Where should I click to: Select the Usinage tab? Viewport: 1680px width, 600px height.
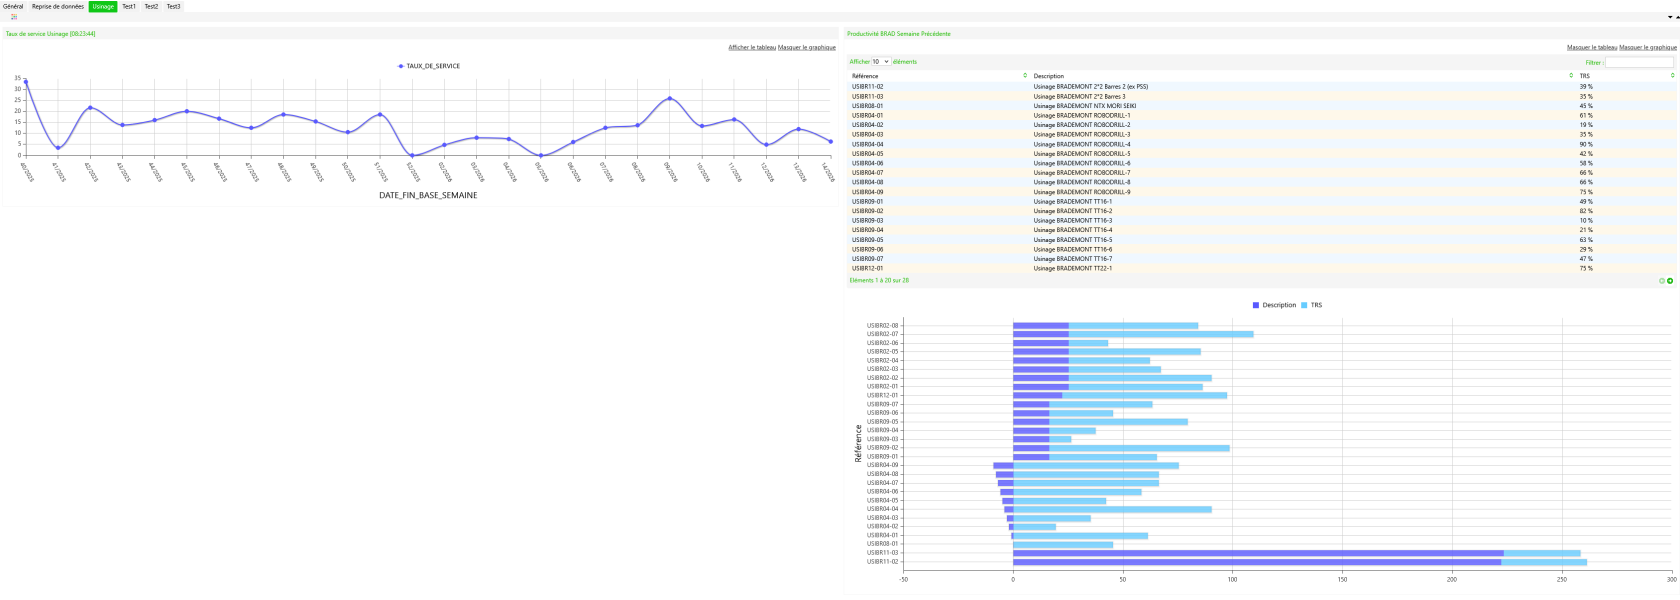pos(103,7)
